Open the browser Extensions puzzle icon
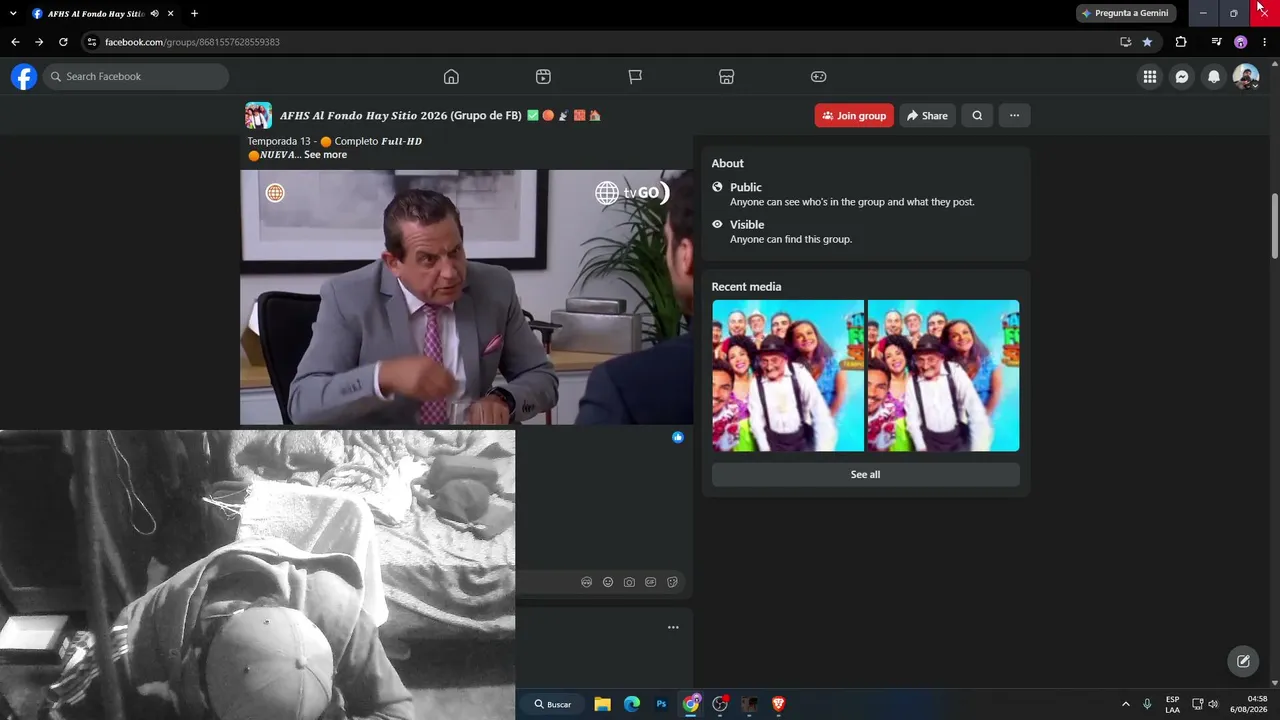 [1181, 42]
